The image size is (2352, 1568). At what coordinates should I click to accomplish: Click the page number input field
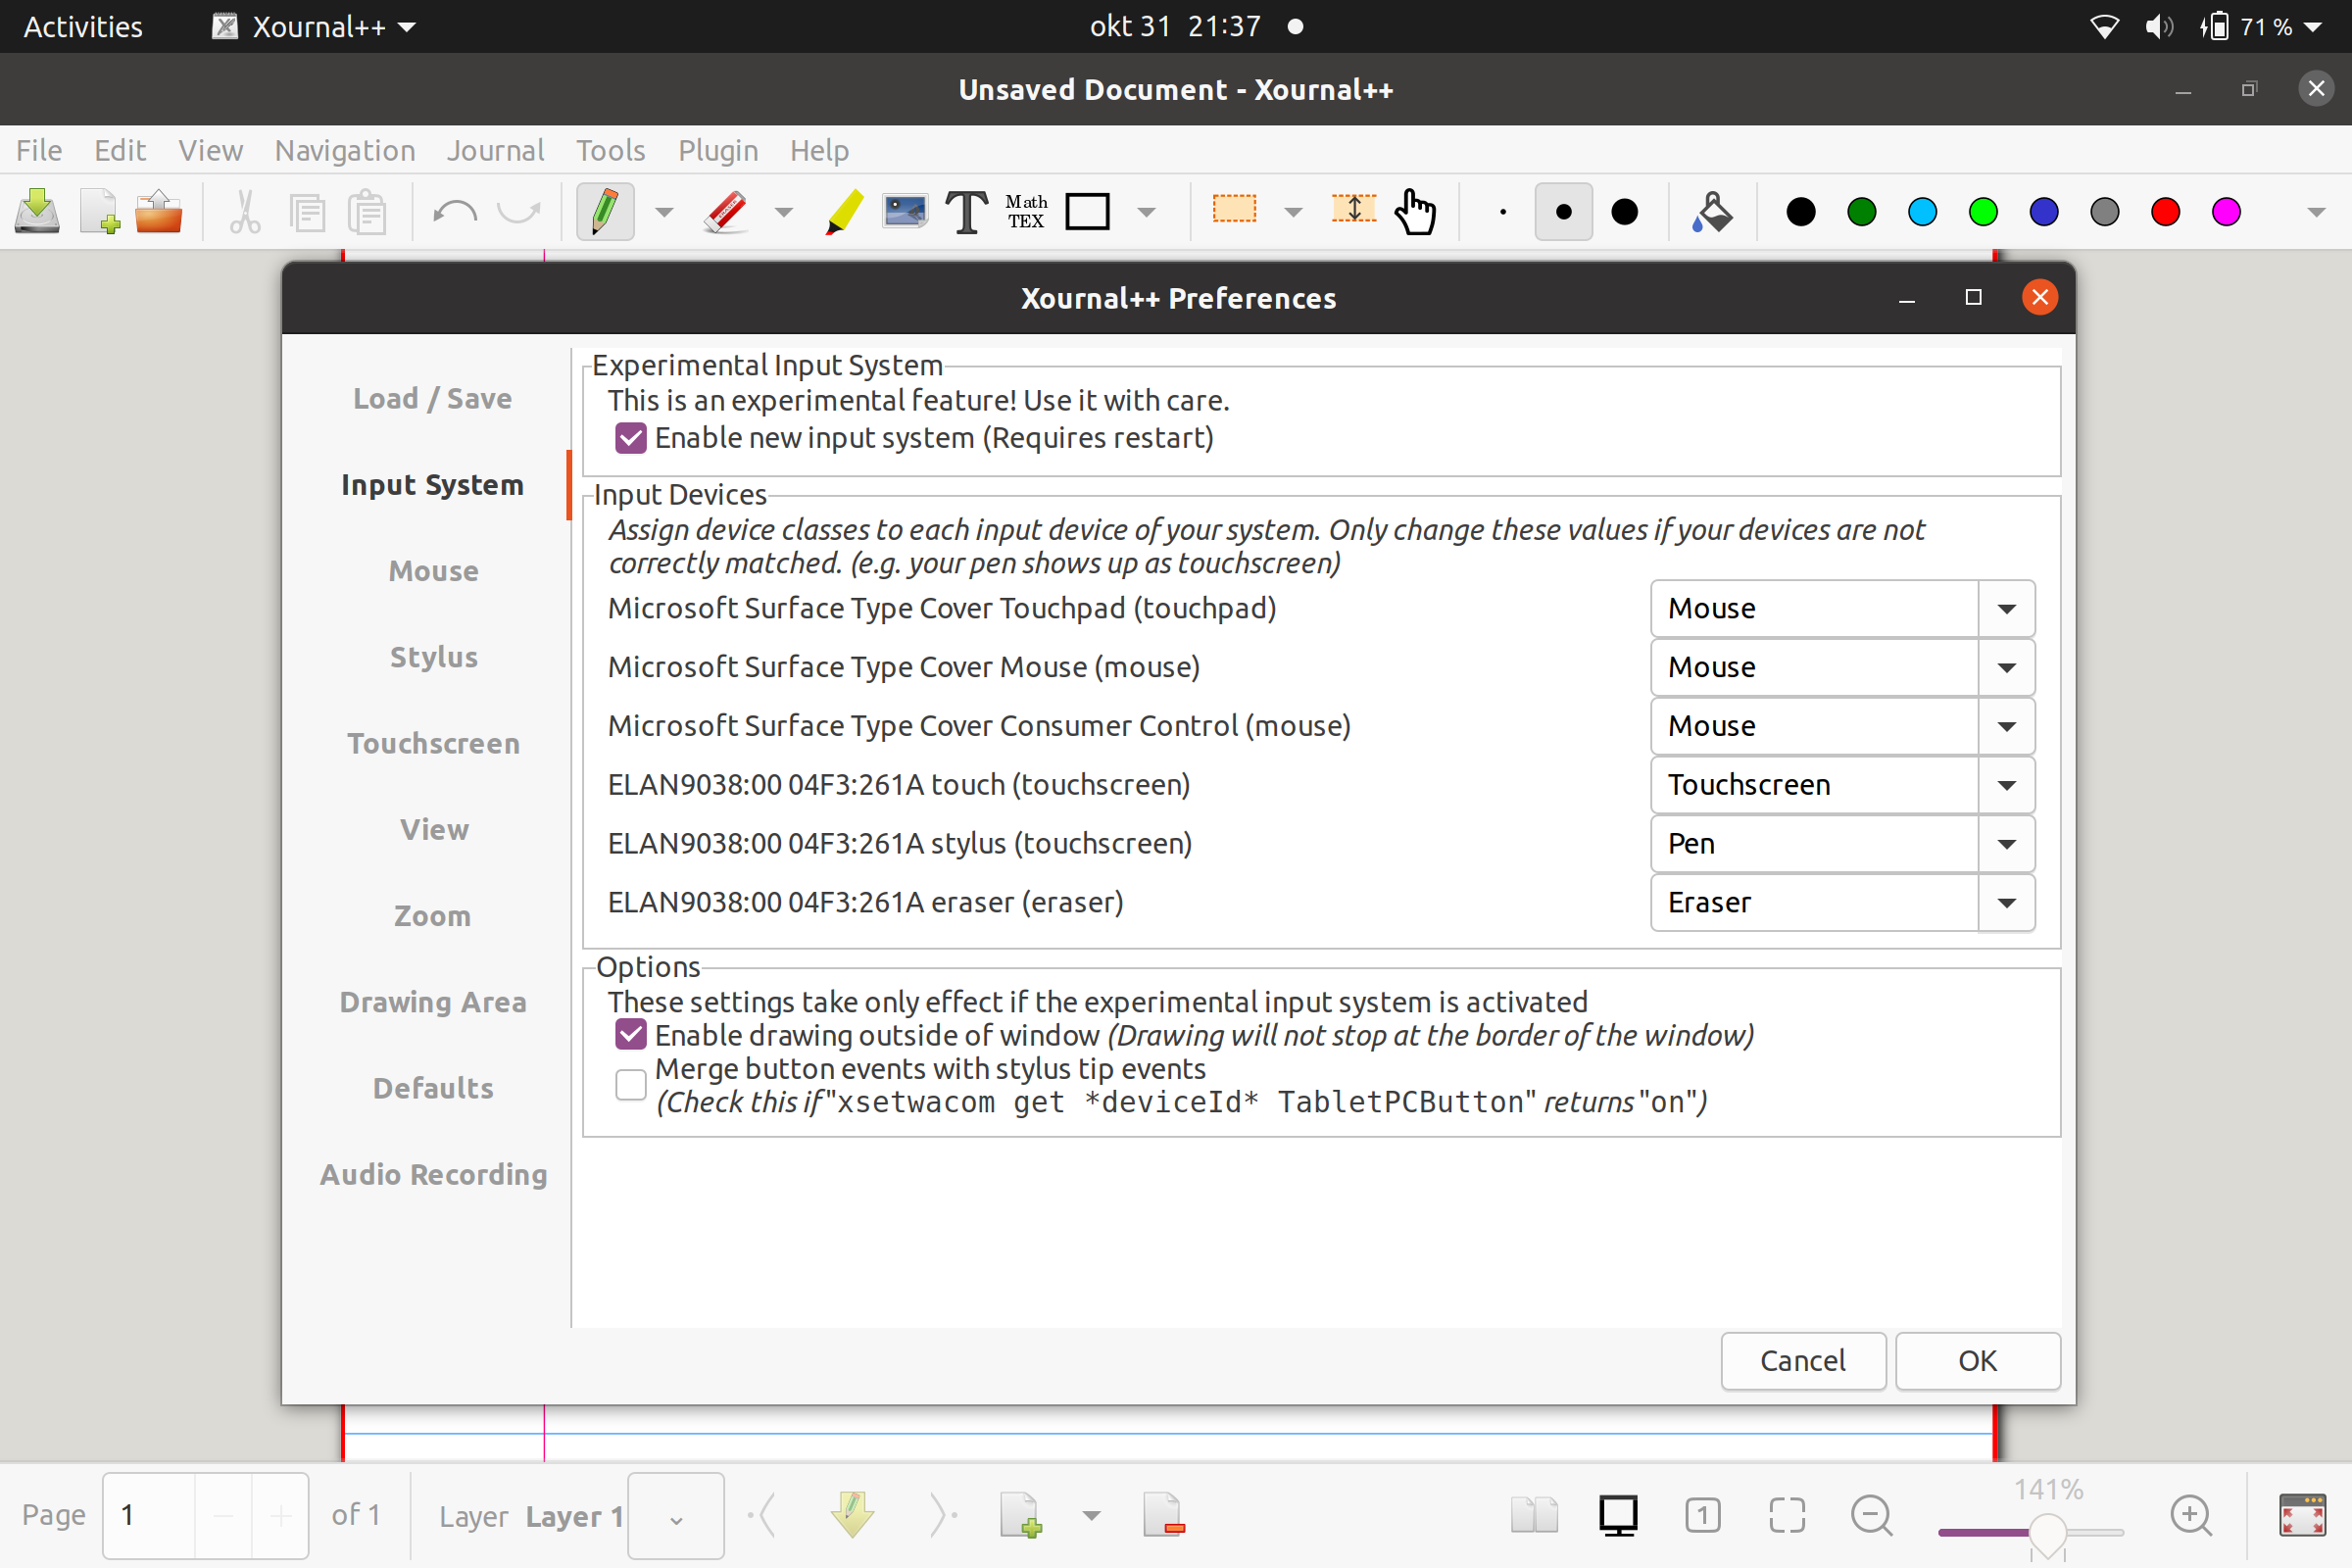pos(145,1515)
